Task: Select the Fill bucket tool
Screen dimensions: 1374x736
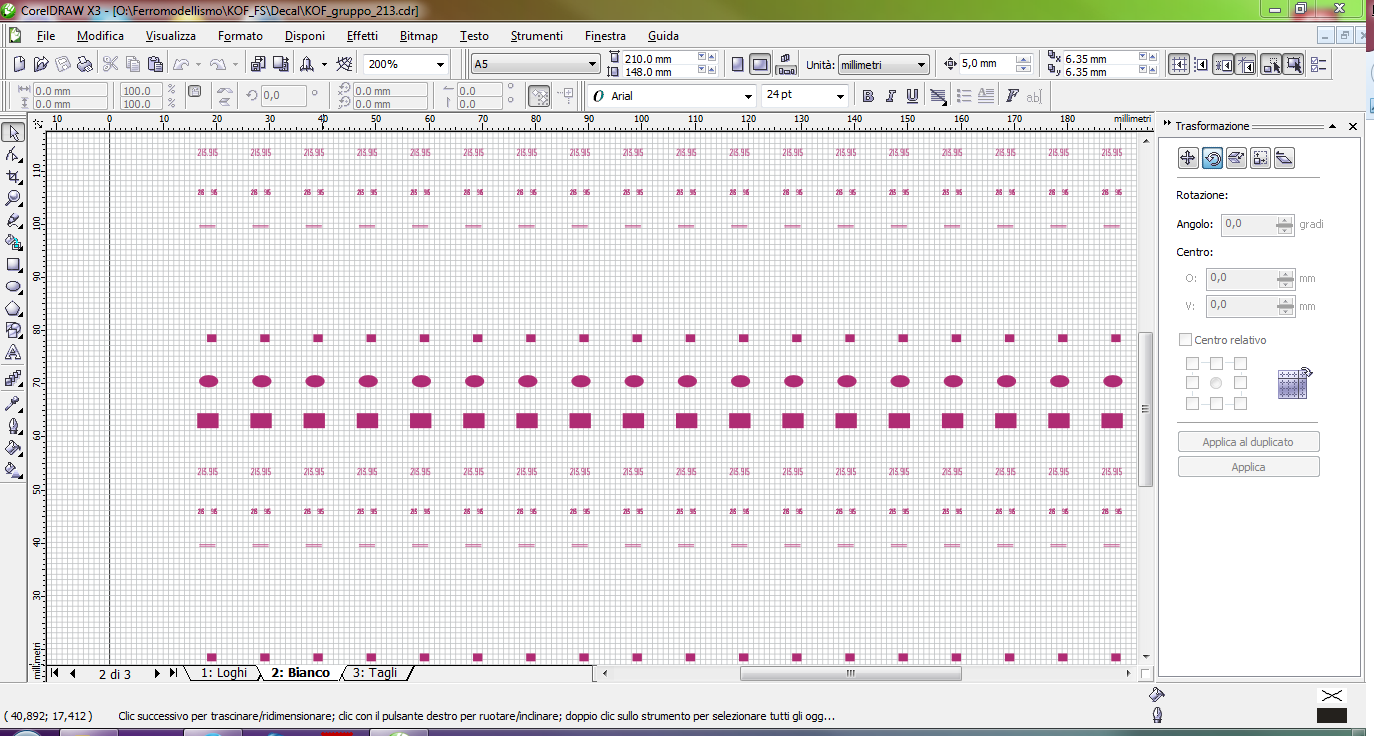Action: pos(13,448)
